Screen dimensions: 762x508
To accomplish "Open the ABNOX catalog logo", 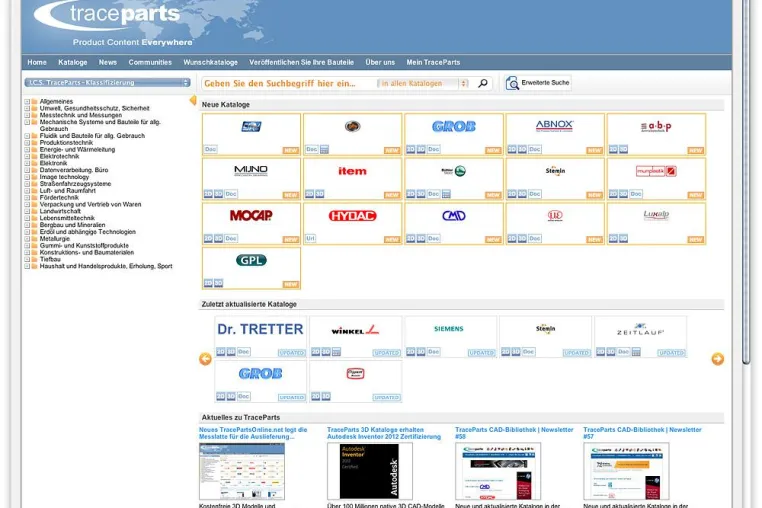I will tap(554, 126).
